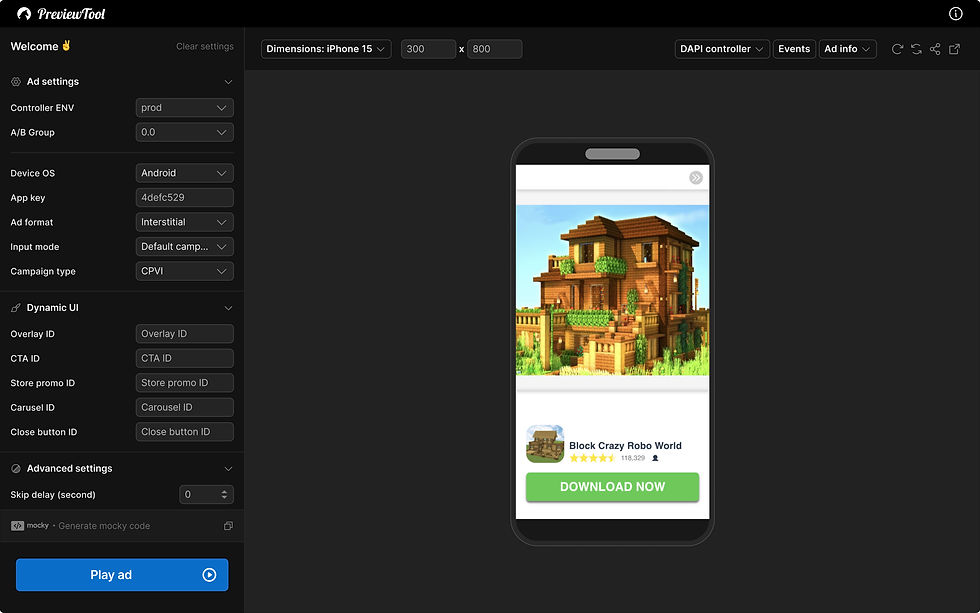Image resolution: width=980 pixels, height=613 pixels.
Task: Click the width field showing 300
Action: [428, 49]
